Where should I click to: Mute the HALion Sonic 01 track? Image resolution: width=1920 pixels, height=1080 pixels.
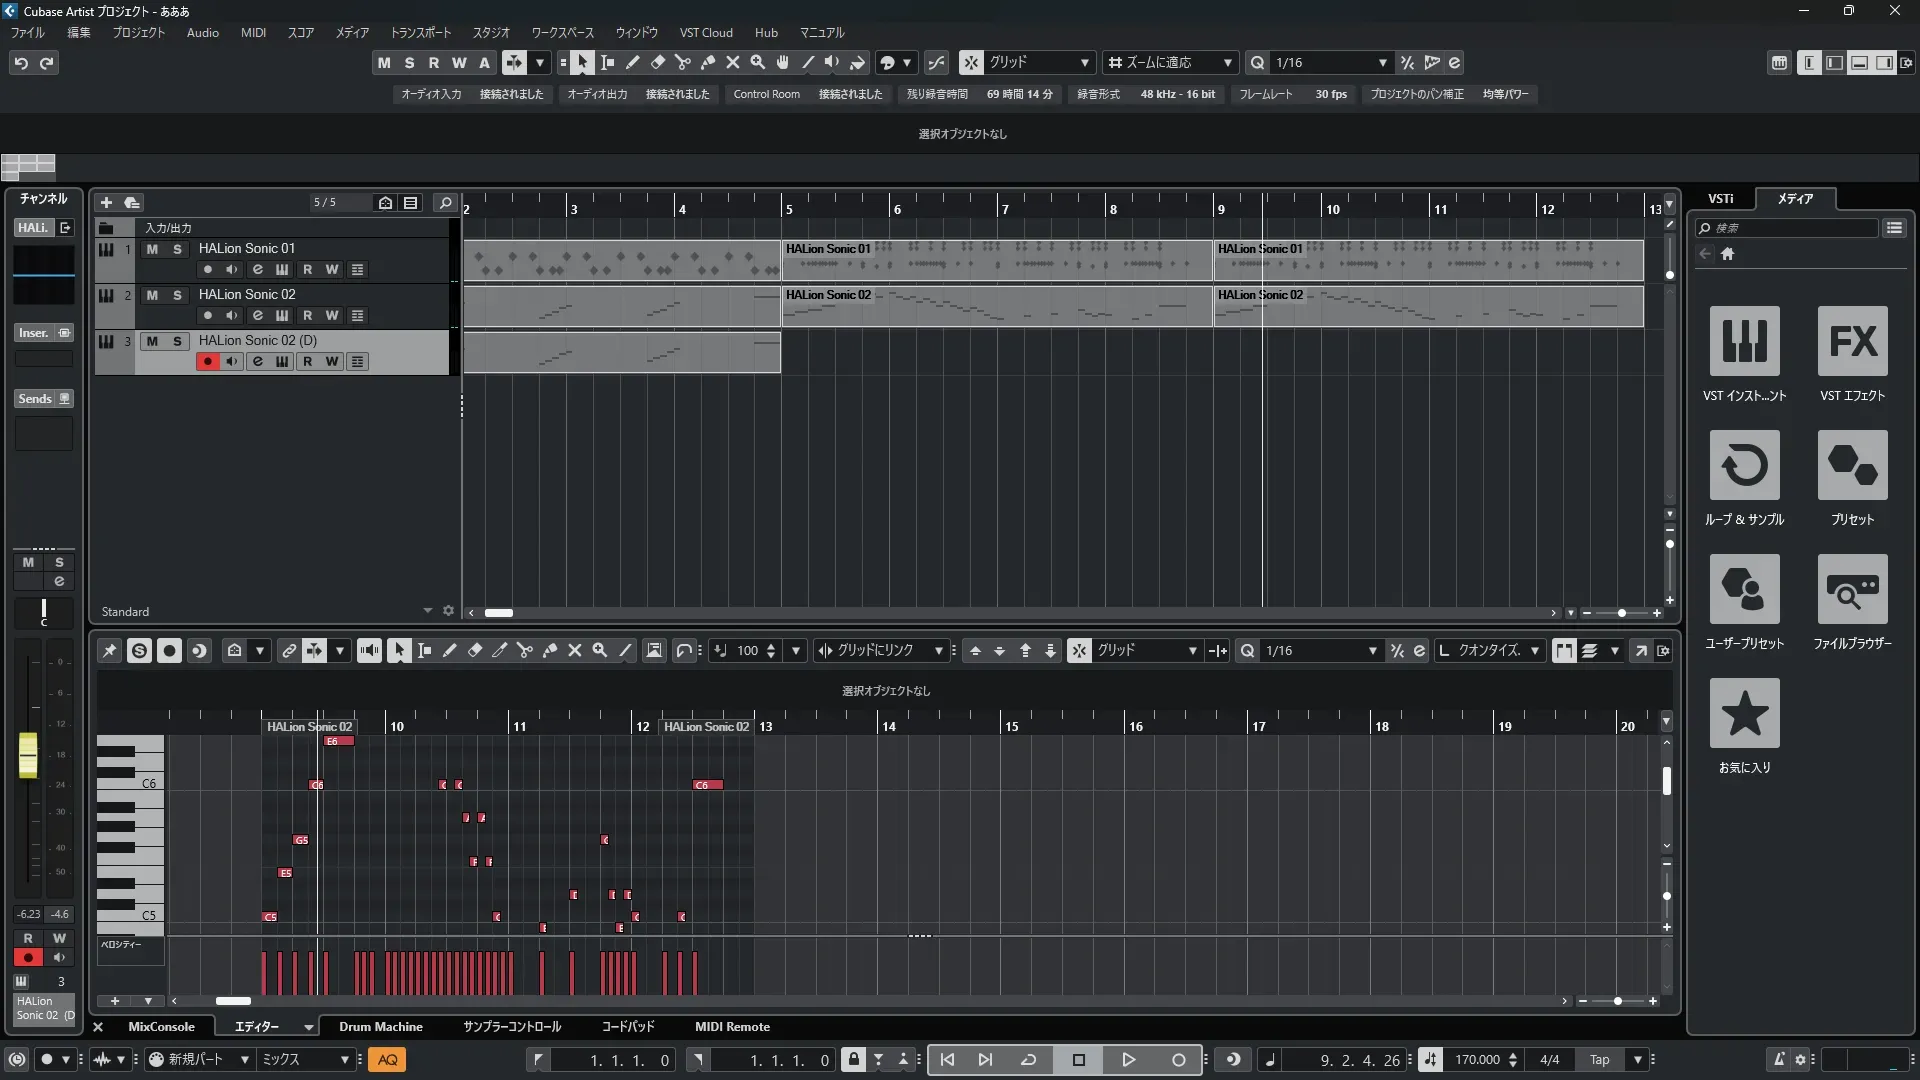click(x=152, y=249)
